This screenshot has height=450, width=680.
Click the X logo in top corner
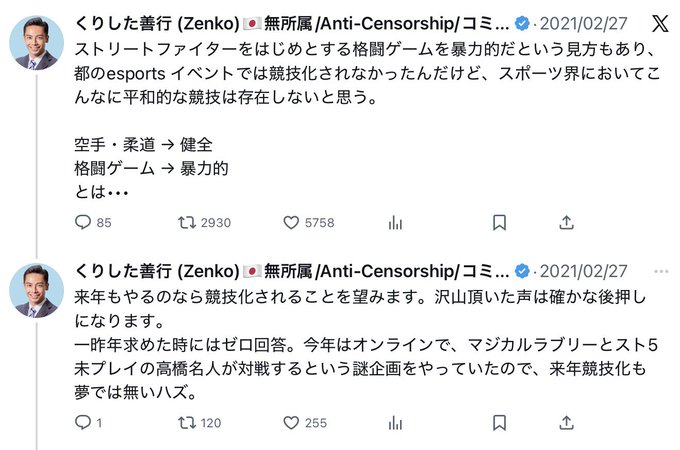661,24
